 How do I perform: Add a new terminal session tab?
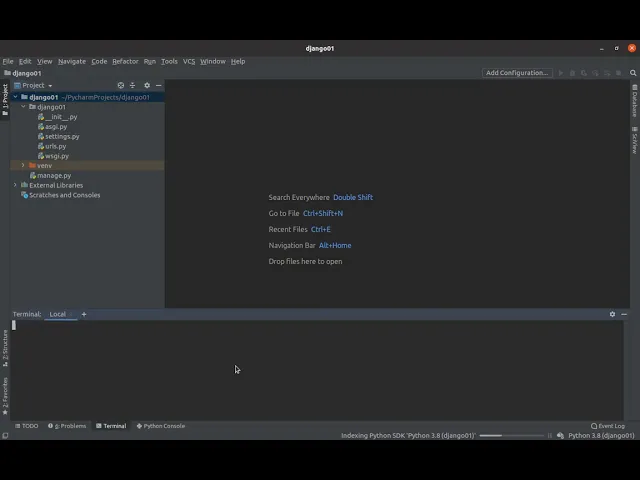click(x=84, y=314)
